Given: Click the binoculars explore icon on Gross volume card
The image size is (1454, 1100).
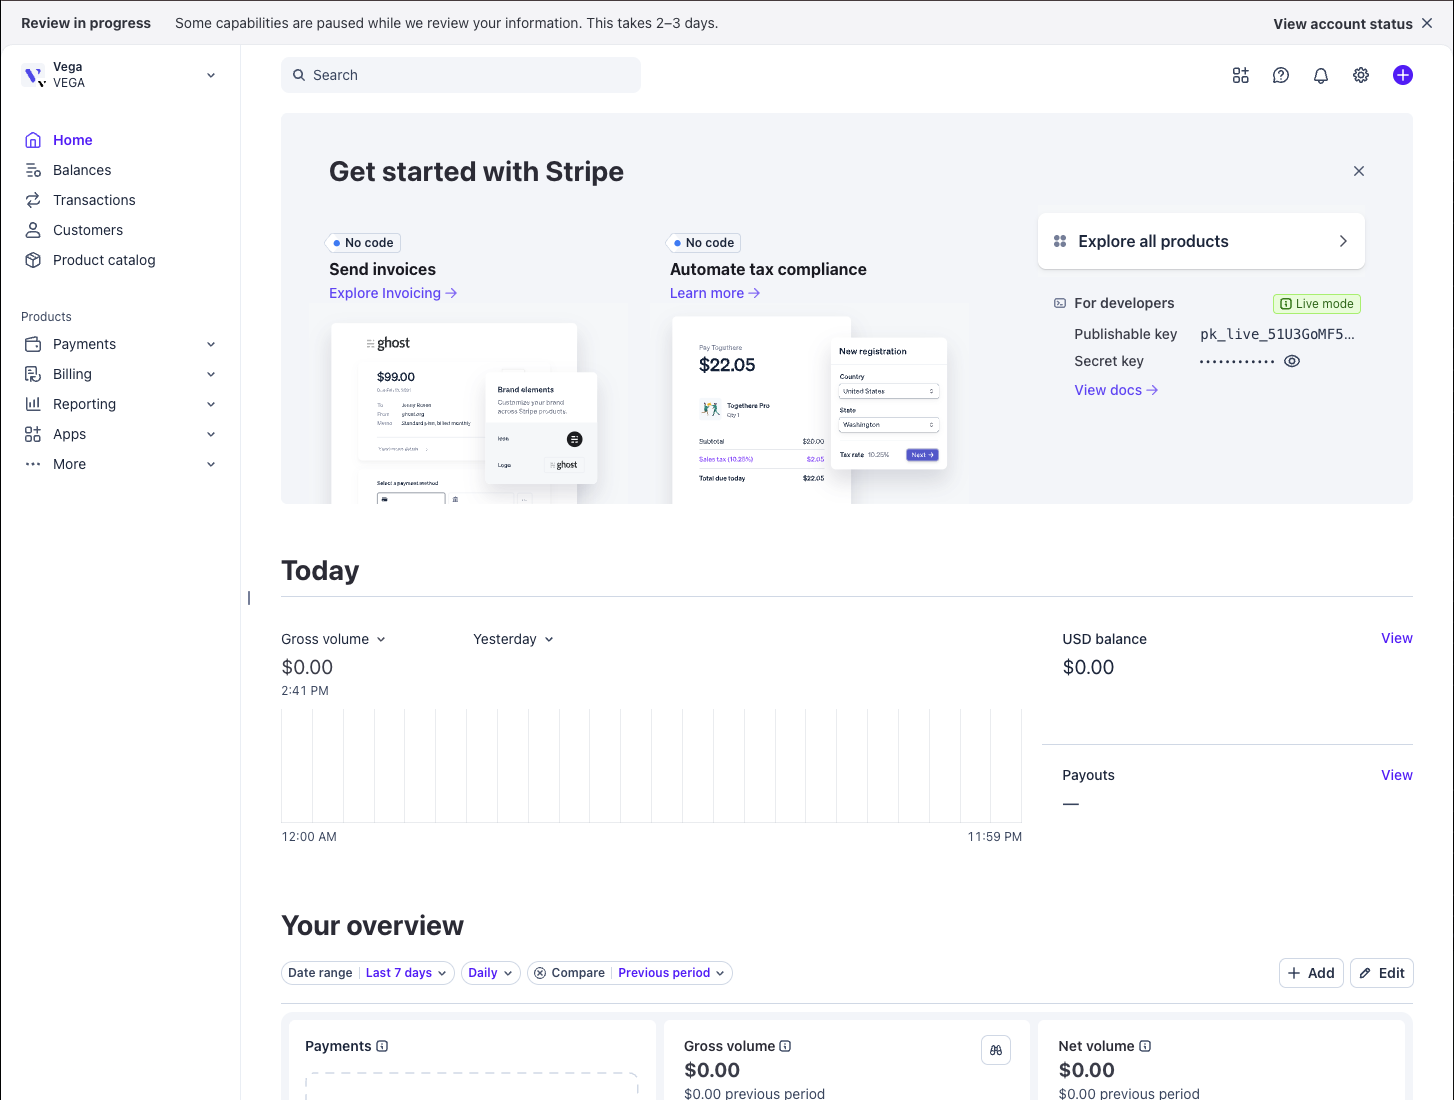Looking at the screenshot, I should 996,1050.
